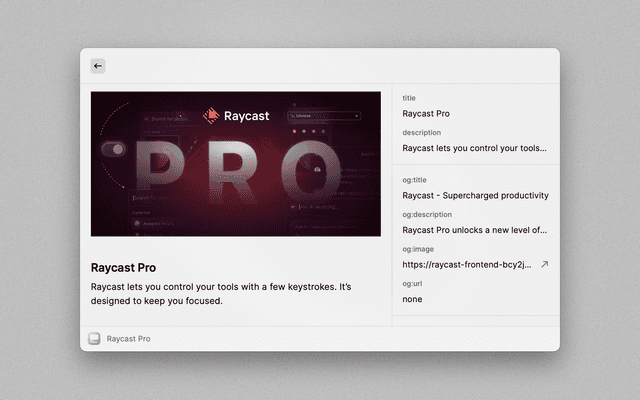Click the 'Raycast Pro' bold heading
Screen dimensions: 640x400
tap(123, 268)
